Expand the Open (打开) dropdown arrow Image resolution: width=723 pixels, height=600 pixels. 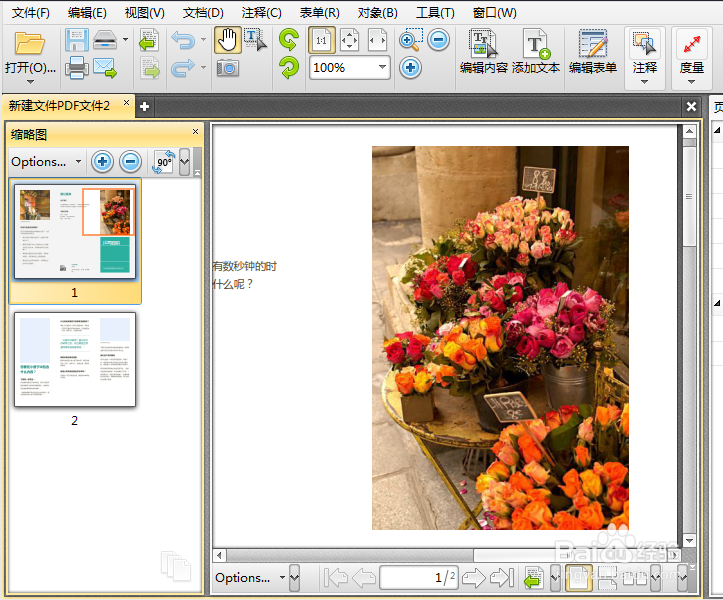pyautogui.click(x=30, y=82)
